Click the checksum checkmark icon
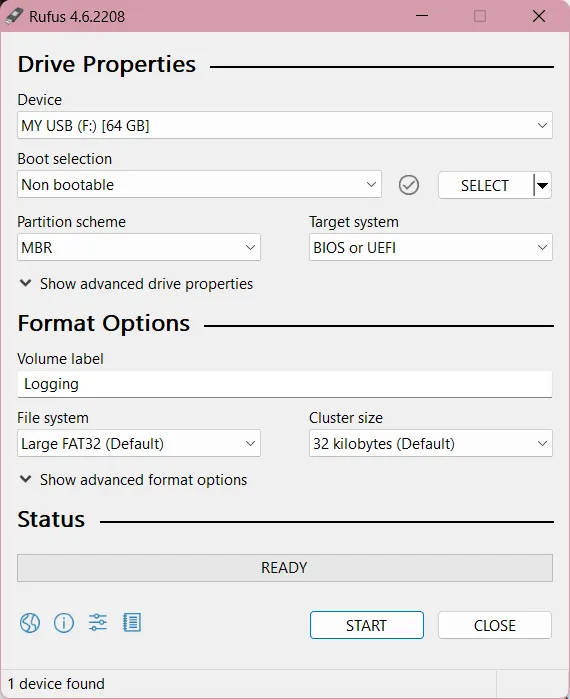 click(409, 185)
